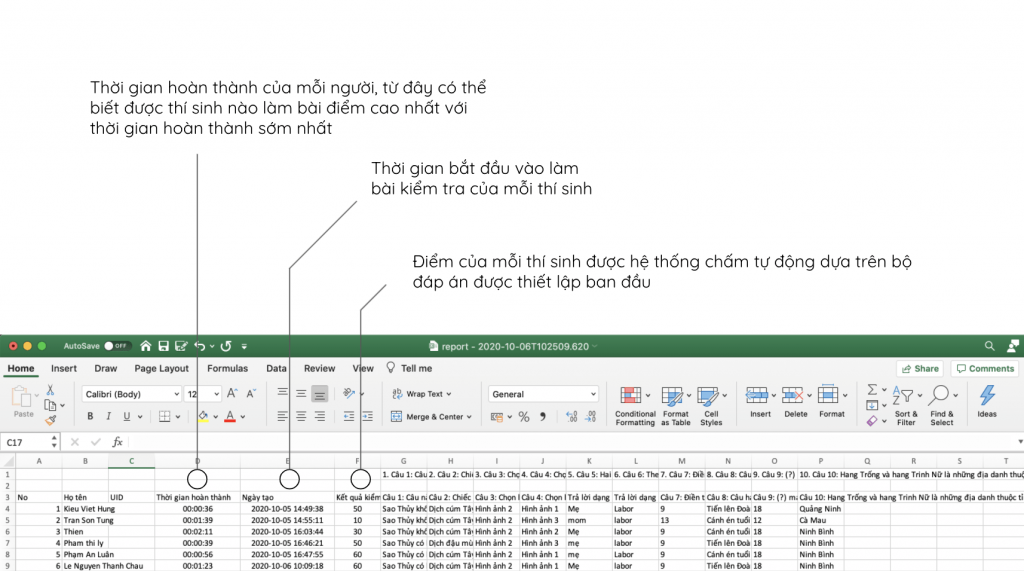The image size is (1024, 571).
Task: Open Format as Table gallery
Action: (x=676, y=406)
